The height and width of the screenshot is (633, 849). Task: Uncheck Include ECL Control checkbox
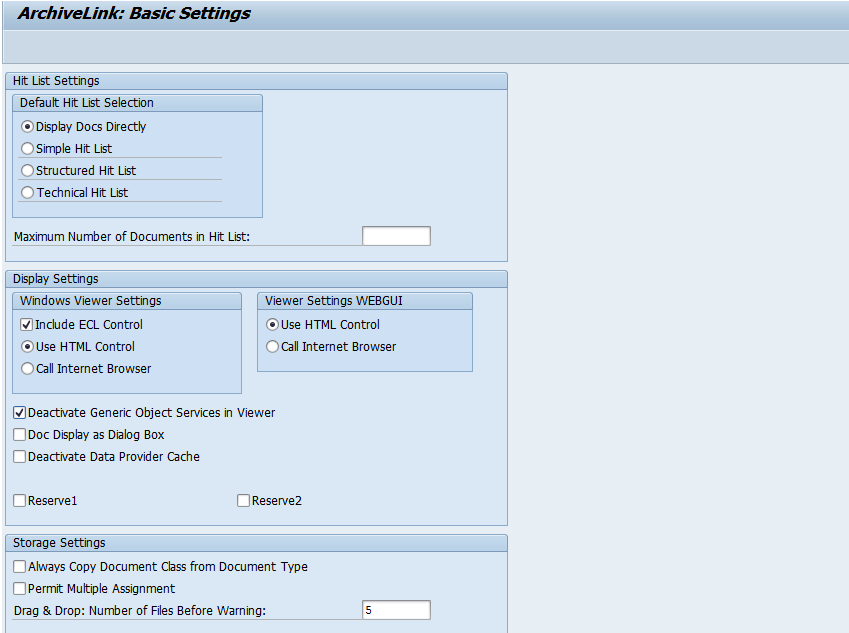pos(26,325)
